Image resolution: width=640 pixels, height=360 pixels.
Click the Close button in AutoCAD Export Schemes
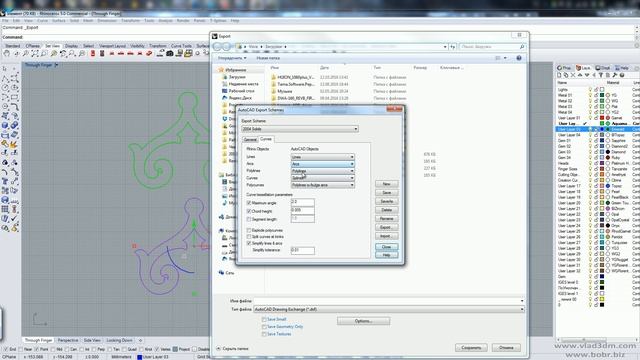click(x=387, y=247)
